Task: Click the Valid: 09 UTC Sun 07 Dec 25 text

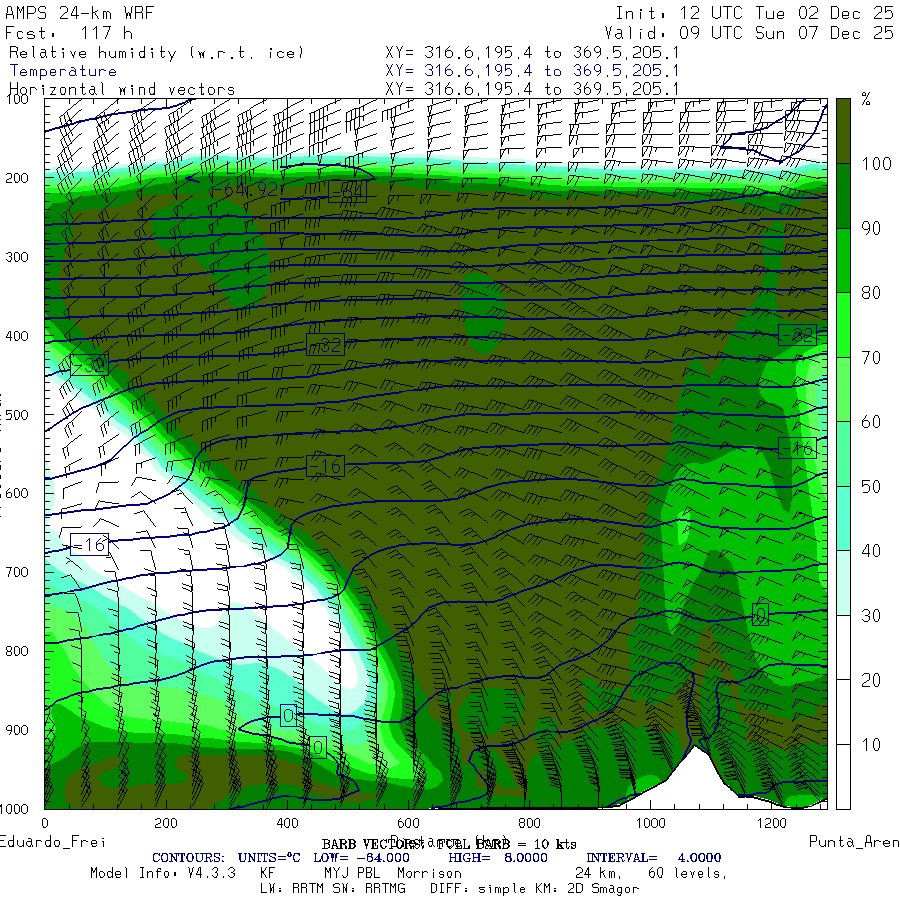Action: (x=755, y=33)
